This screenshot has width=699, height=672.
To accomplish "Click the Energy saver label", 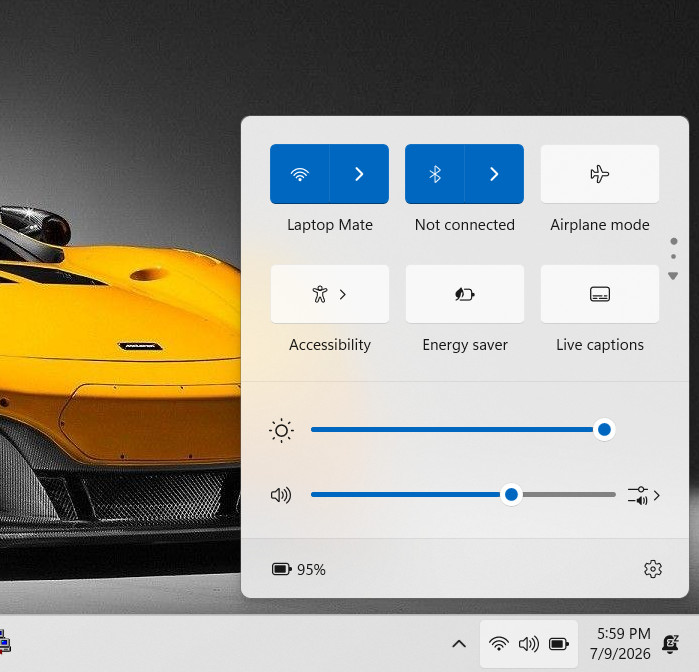I will [x=465, y=345].
